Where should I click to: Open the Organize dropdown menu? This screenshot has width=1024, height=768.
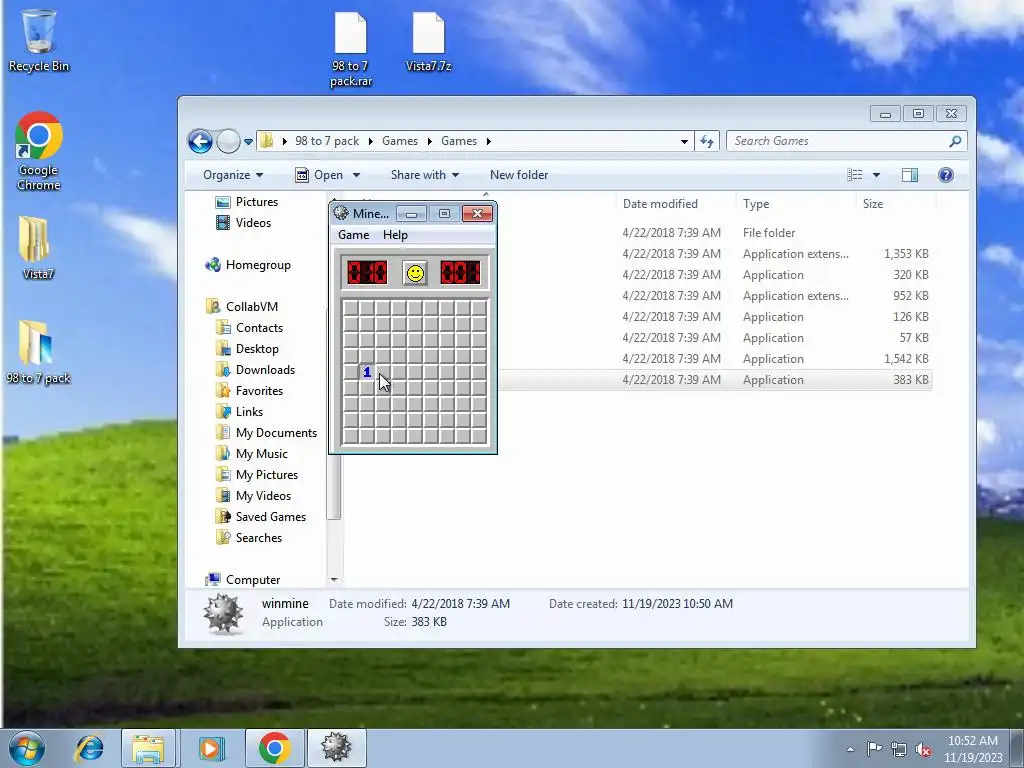(232, 175)
